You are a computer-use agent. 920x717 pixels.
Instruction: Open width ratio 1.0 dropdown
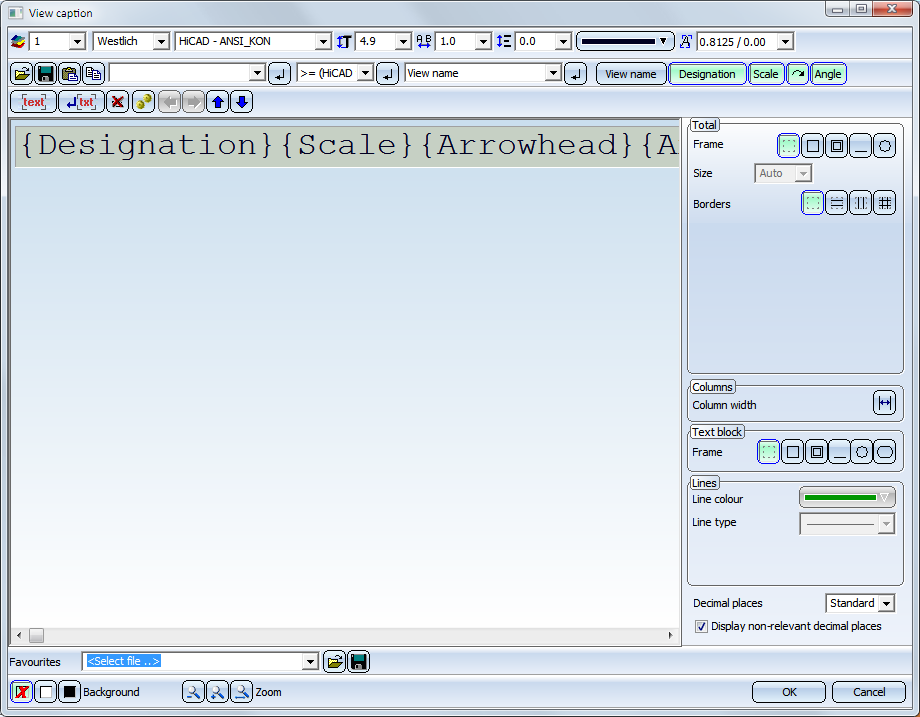[x=483, y=42]
